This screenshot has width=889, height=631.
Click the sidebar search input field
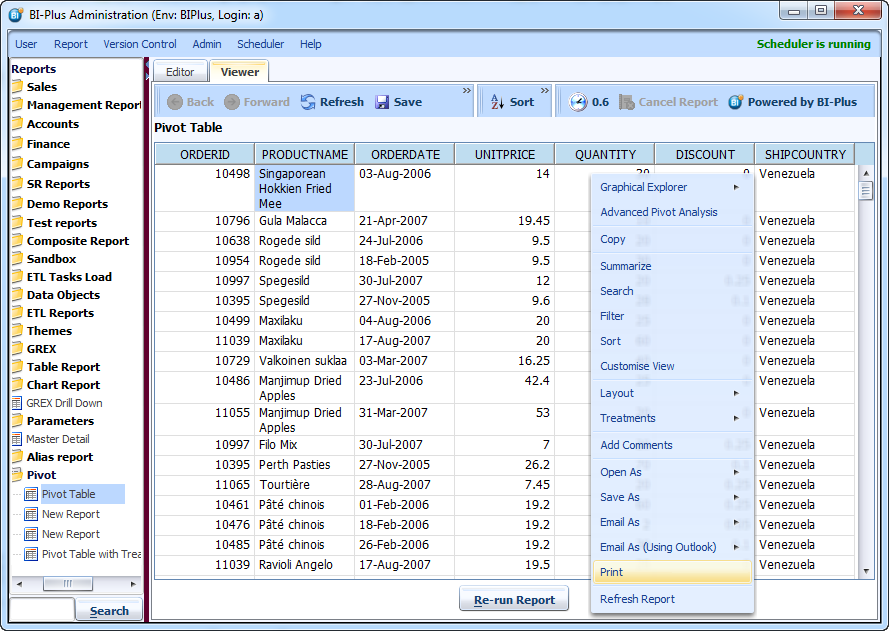(x=42, y=610)
